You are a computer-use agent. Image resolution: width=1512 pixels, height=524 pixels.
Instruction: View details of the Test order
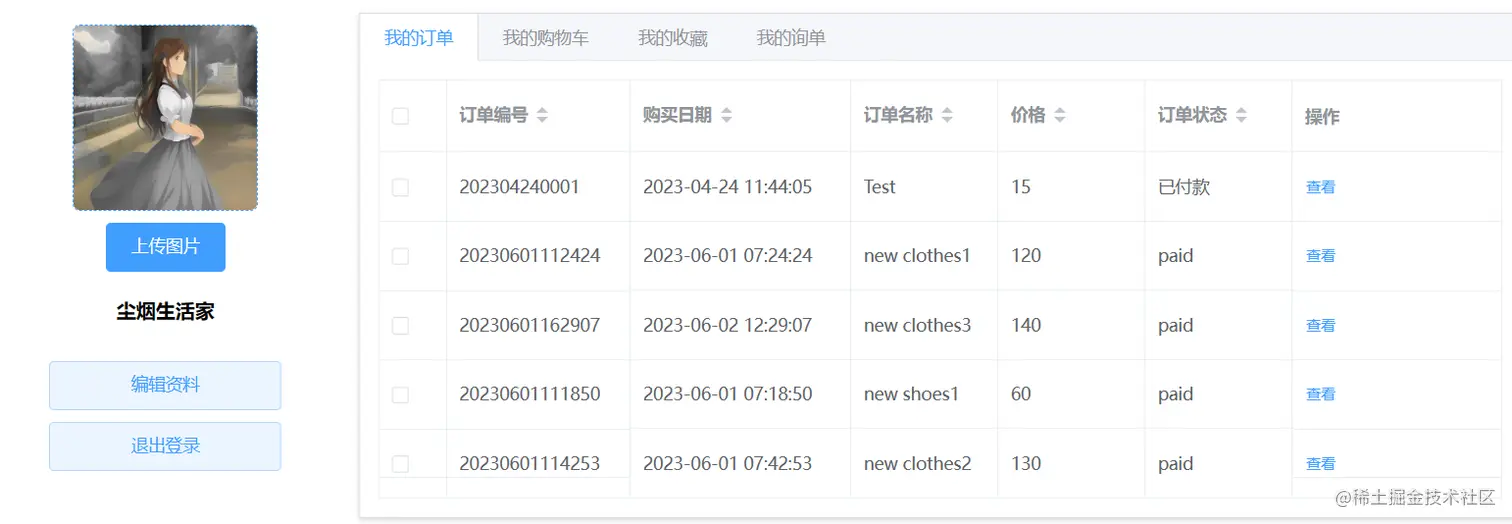click(1320, 187)
